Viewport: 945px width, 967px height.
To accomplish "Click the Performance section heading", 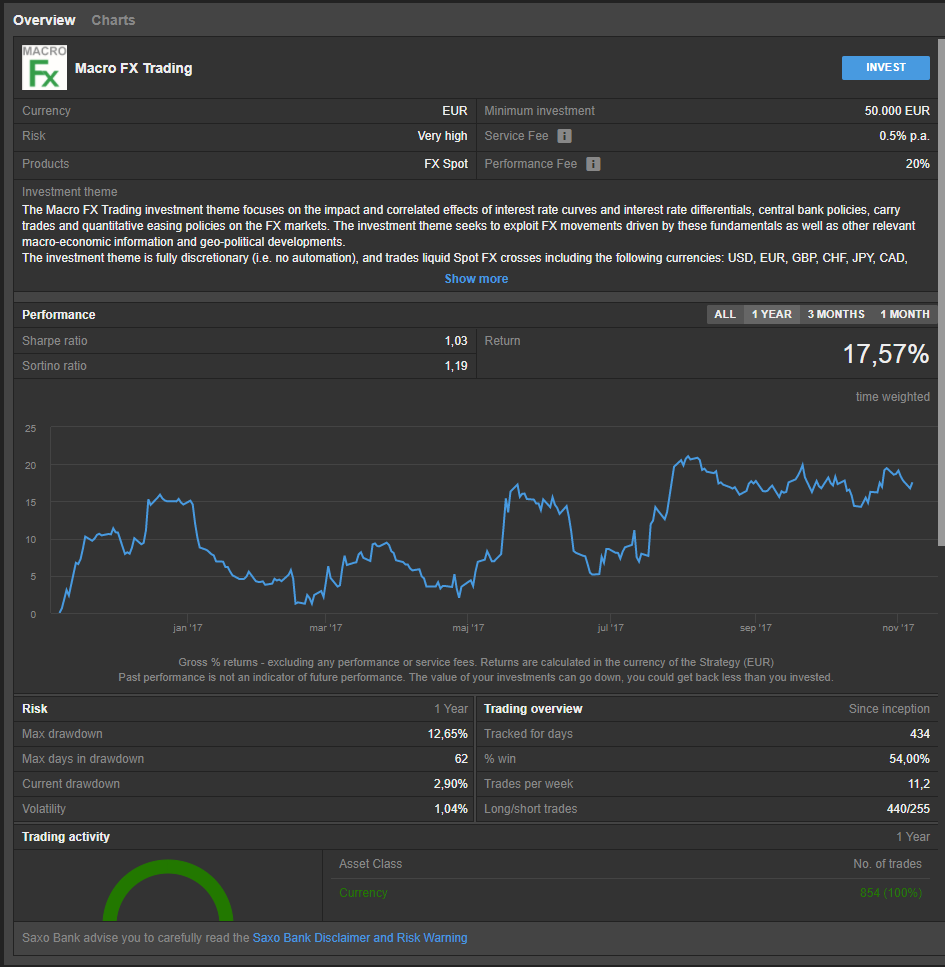I will [x=59, y=315].
